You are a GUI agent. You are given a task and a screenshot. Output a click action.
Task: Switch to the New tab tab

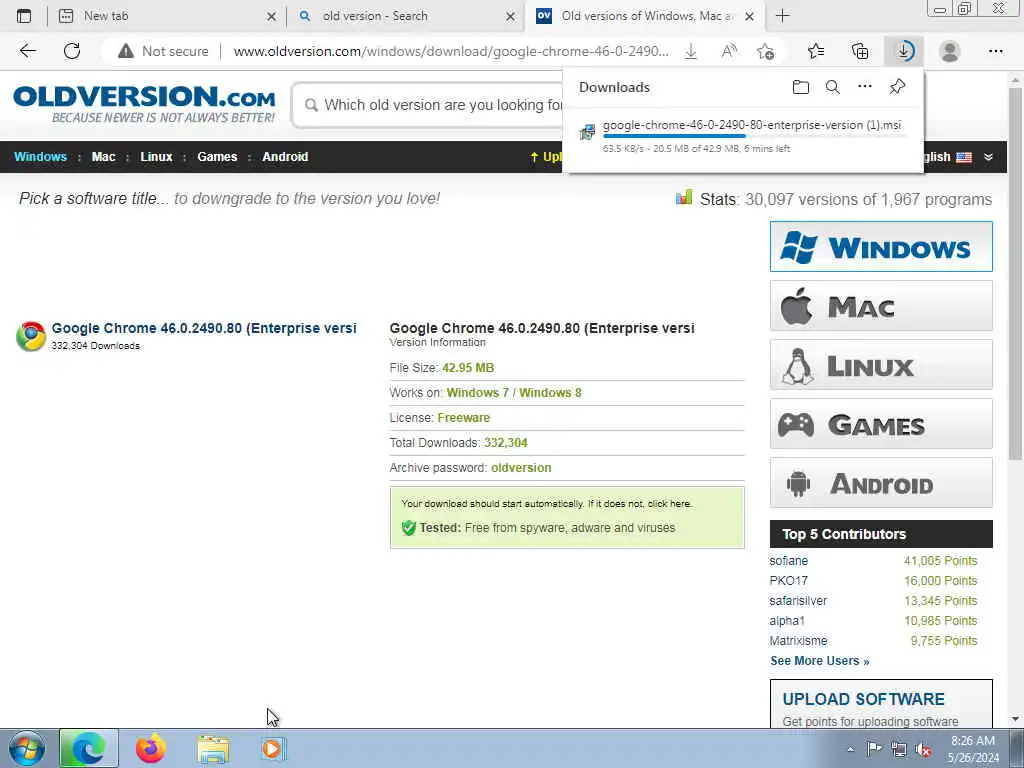click(166, 16)
